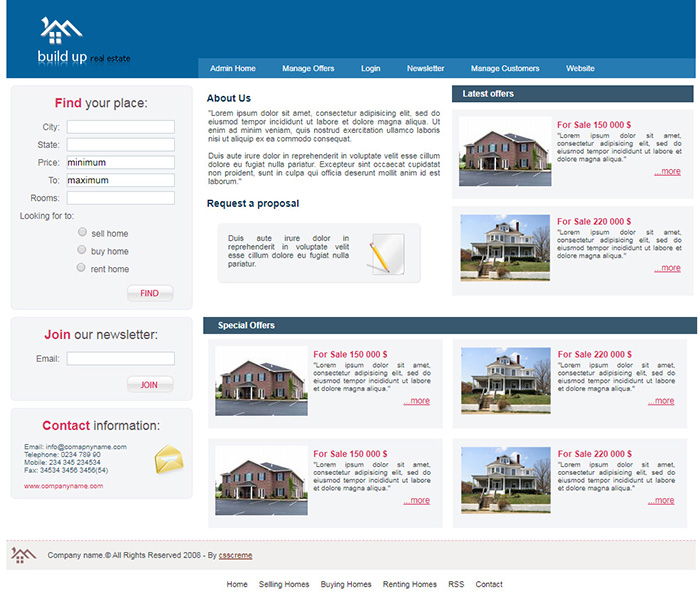Image resolution: width=700 pixels, height=592 pixels.
Task: Focus the State input field
Action: (x=121, y=145)
